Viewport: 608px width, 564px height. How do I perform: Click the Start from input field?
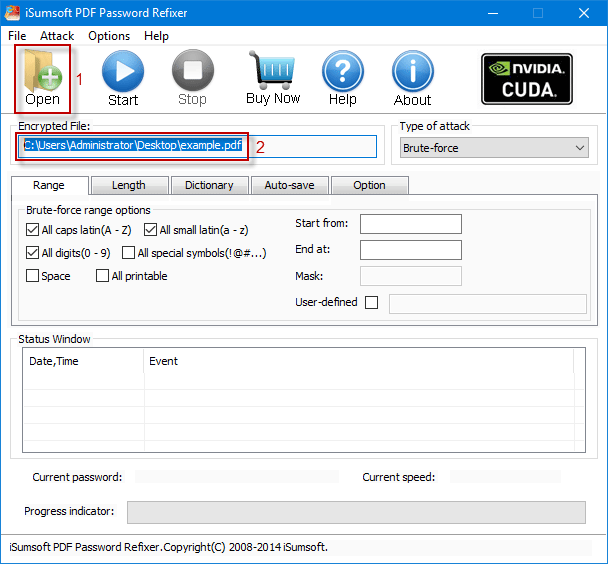411,224
